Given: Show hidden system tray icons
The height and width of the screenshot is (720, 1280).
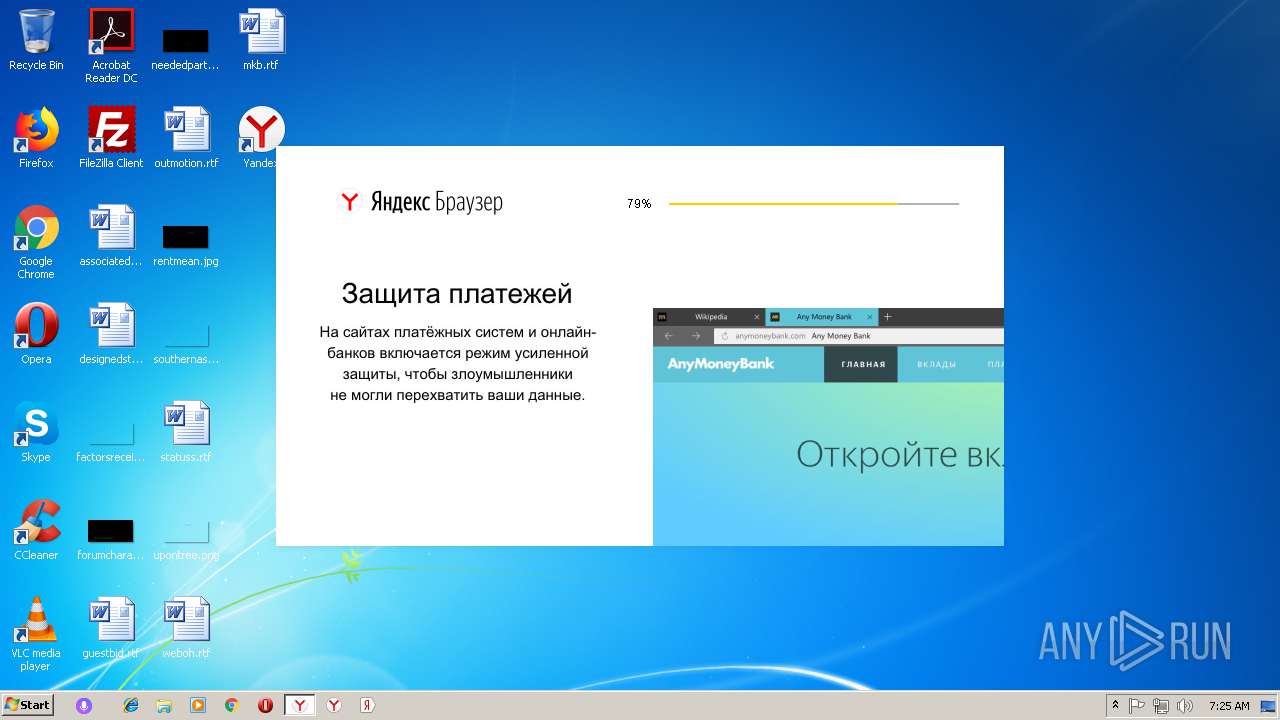Looking at the screenshot, I should point(1115,705).
